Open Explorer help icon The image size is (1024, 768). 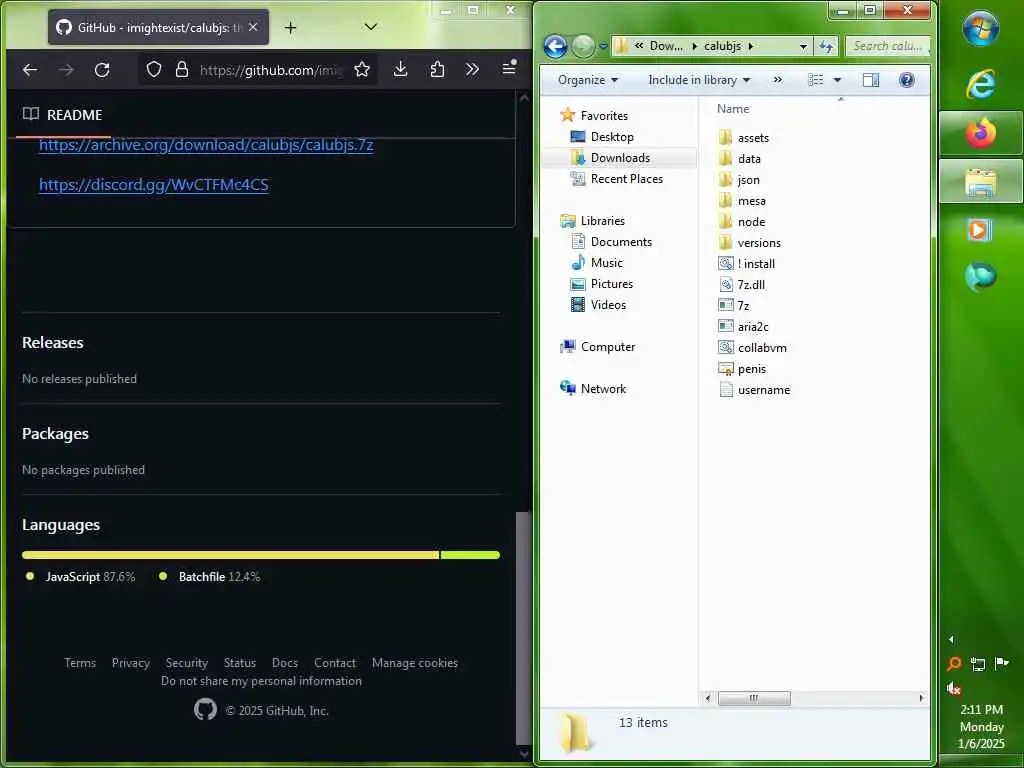tap(906, 80)
